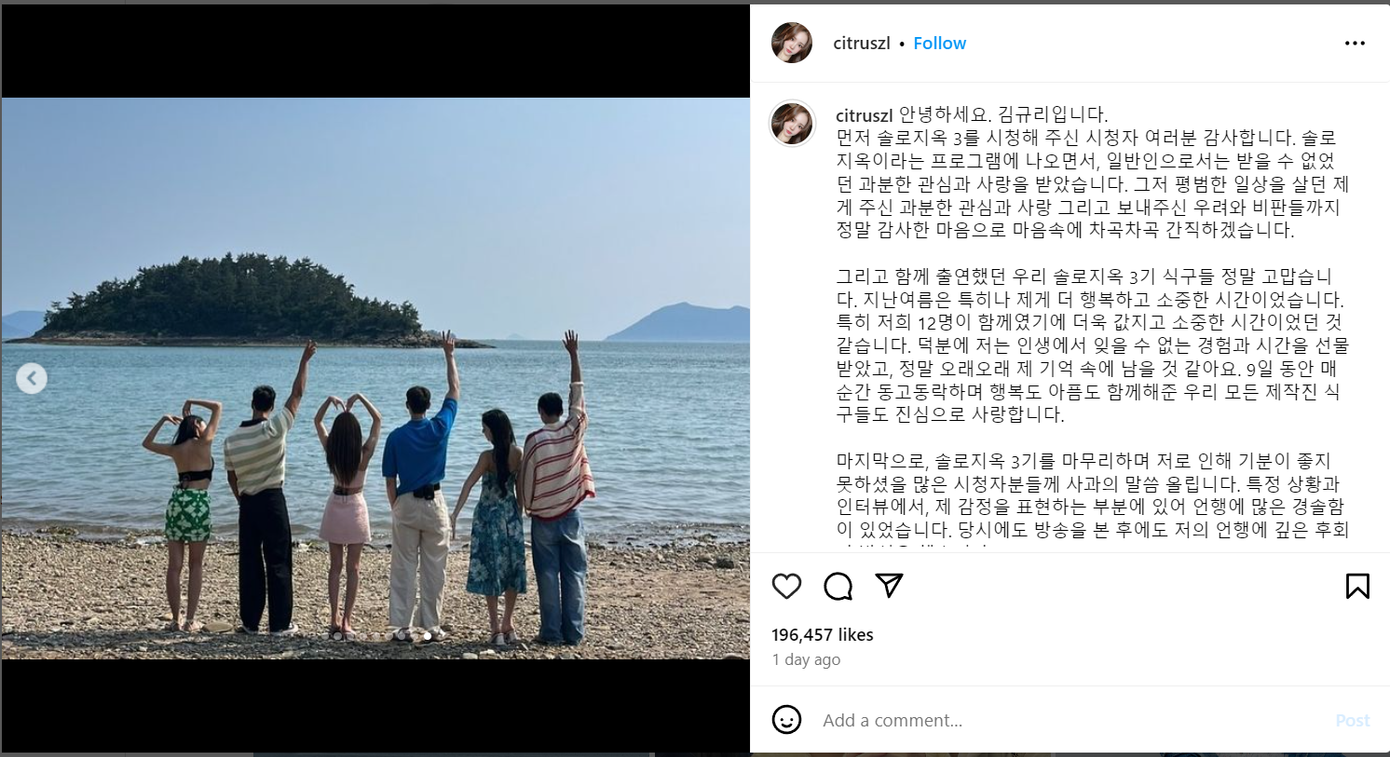Open the 1 day ago timestamp link

point(806,660)
